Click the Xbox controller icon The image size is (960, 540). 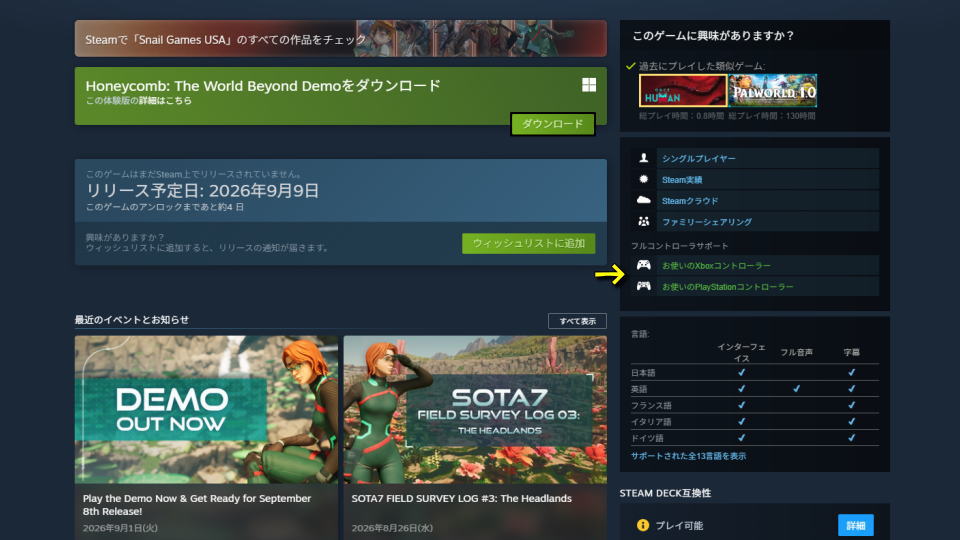point(643,264)
